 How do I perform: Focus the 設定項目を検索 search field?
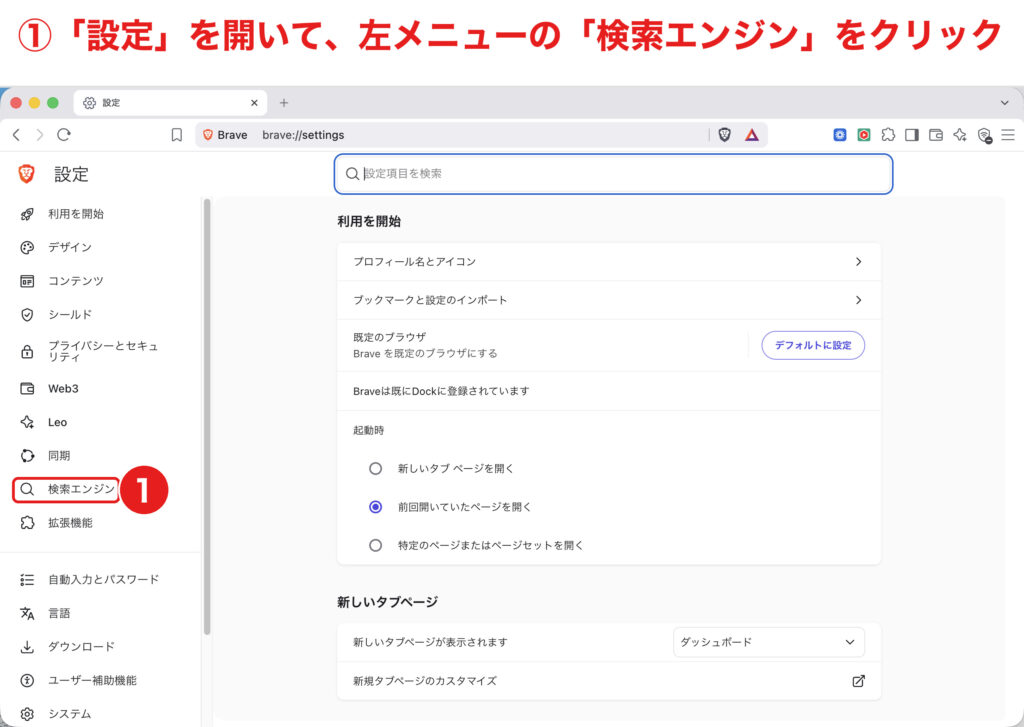point(613,174)
